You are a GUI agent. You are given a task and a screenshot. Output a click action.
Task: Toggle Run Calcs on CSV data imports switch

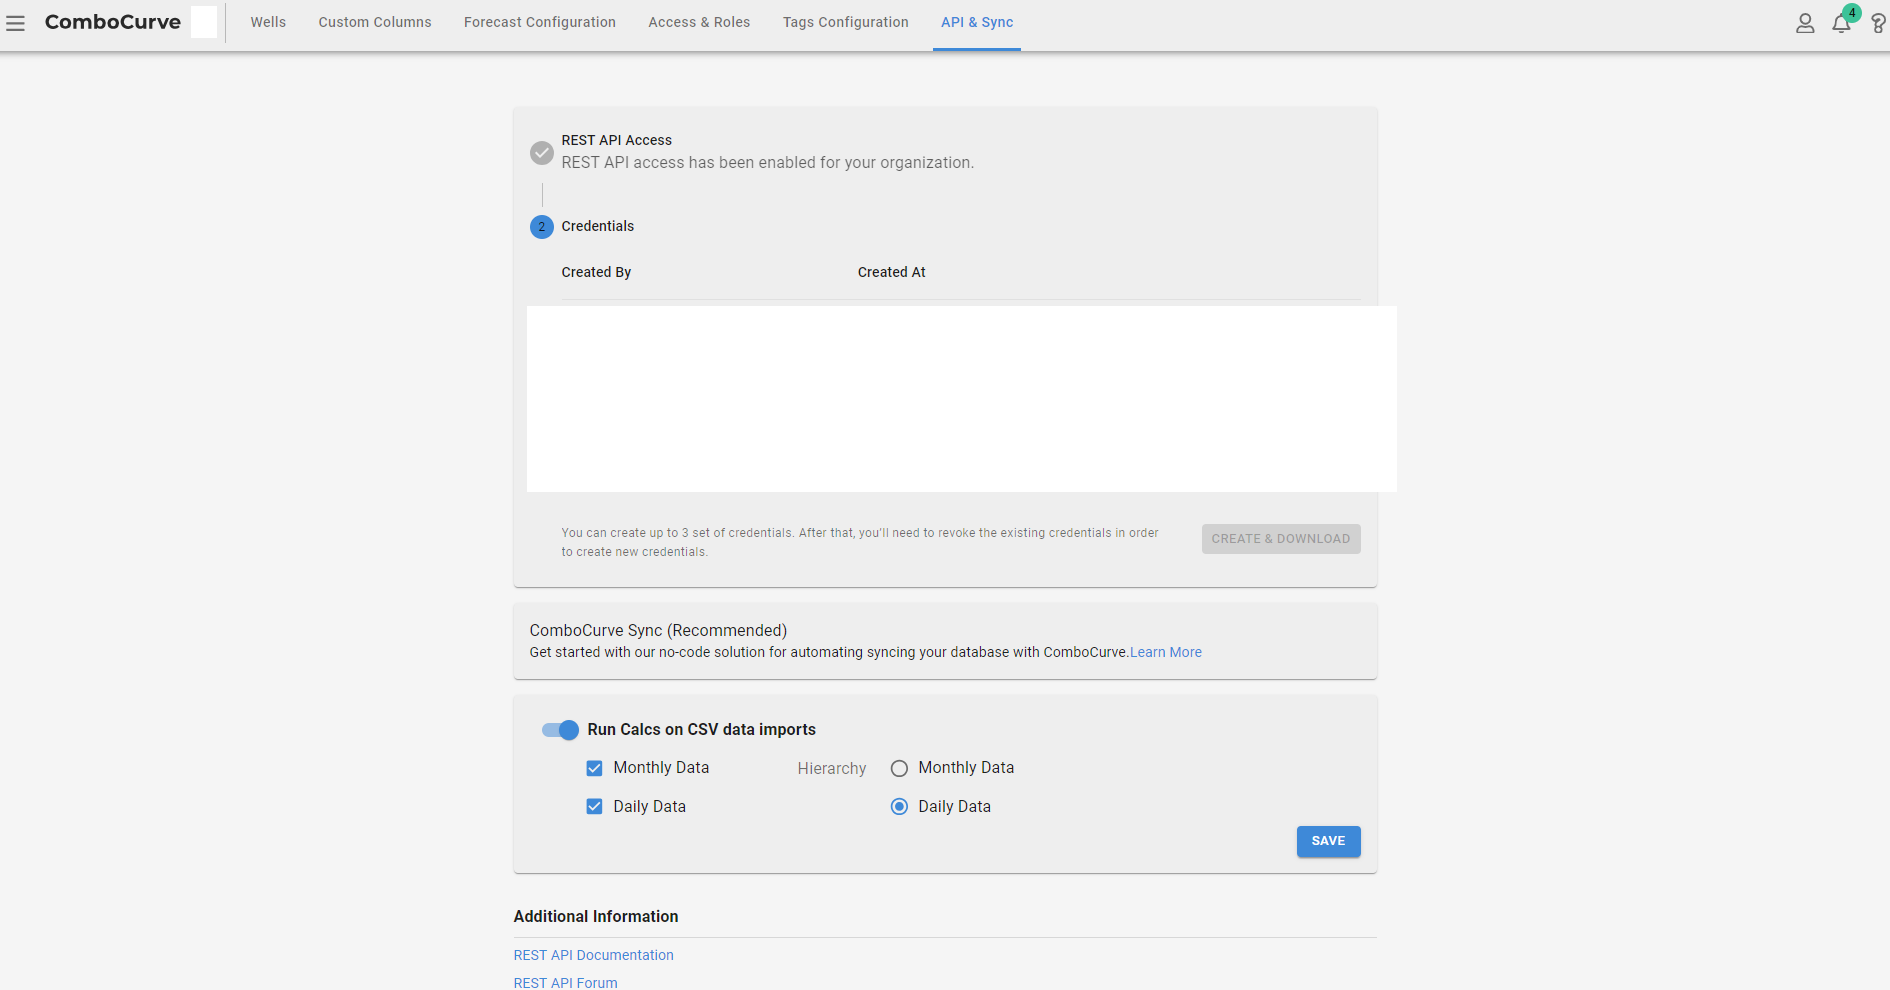[x=560, y=730]
